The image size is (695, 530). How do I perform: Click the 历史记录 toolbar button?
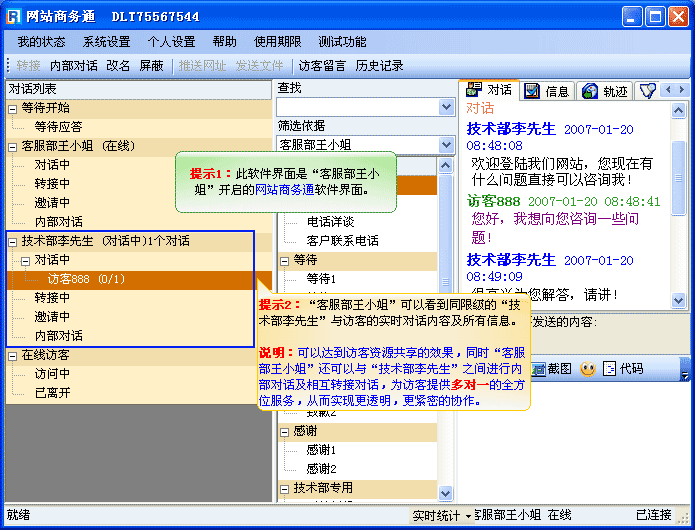(x=379, y=66)
